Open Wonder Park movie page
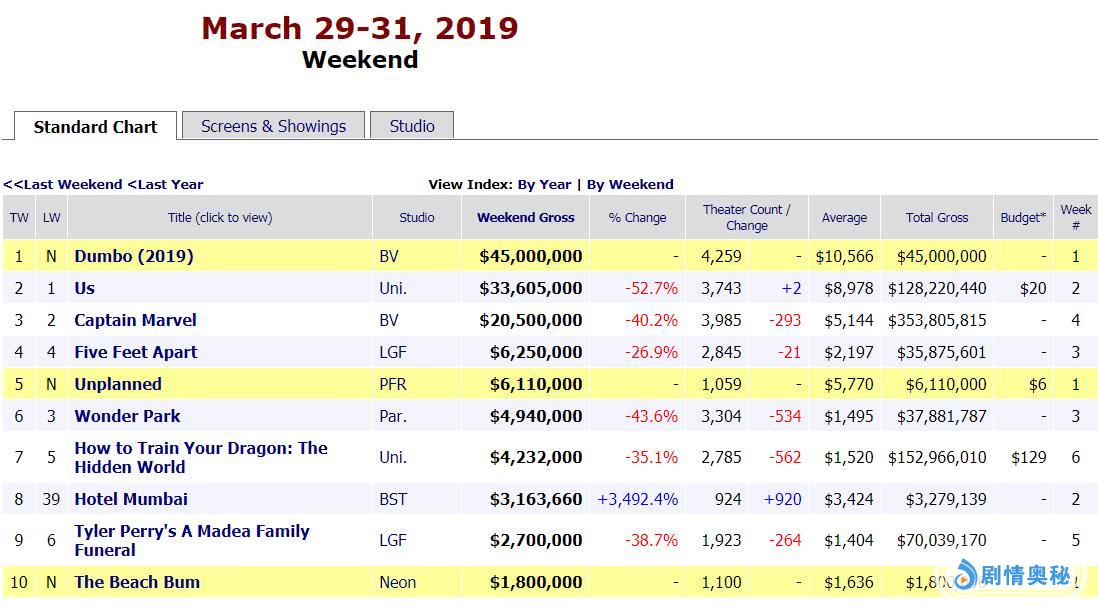Viewport: 1098px width, 605px height. 128,416
